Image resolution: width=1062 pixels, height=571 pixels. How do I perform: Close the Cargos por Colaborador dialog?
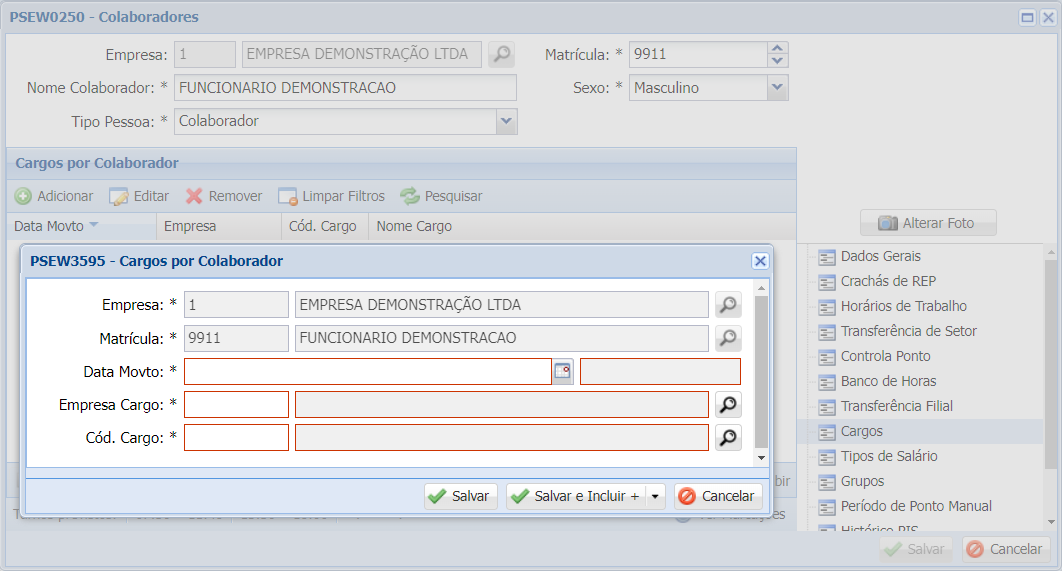coord(760,261)
